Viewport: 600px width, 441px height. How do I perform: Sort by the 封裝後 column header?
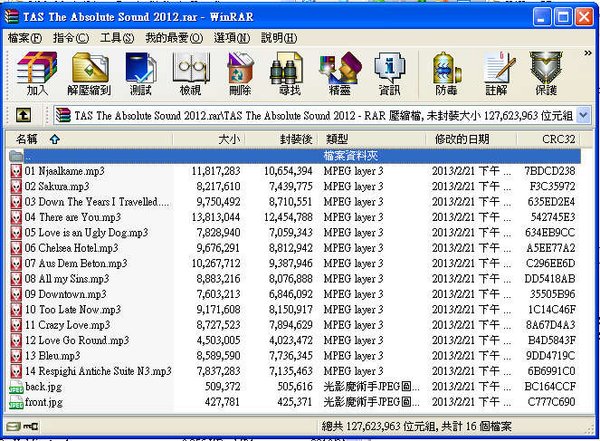tap(280, 139)
